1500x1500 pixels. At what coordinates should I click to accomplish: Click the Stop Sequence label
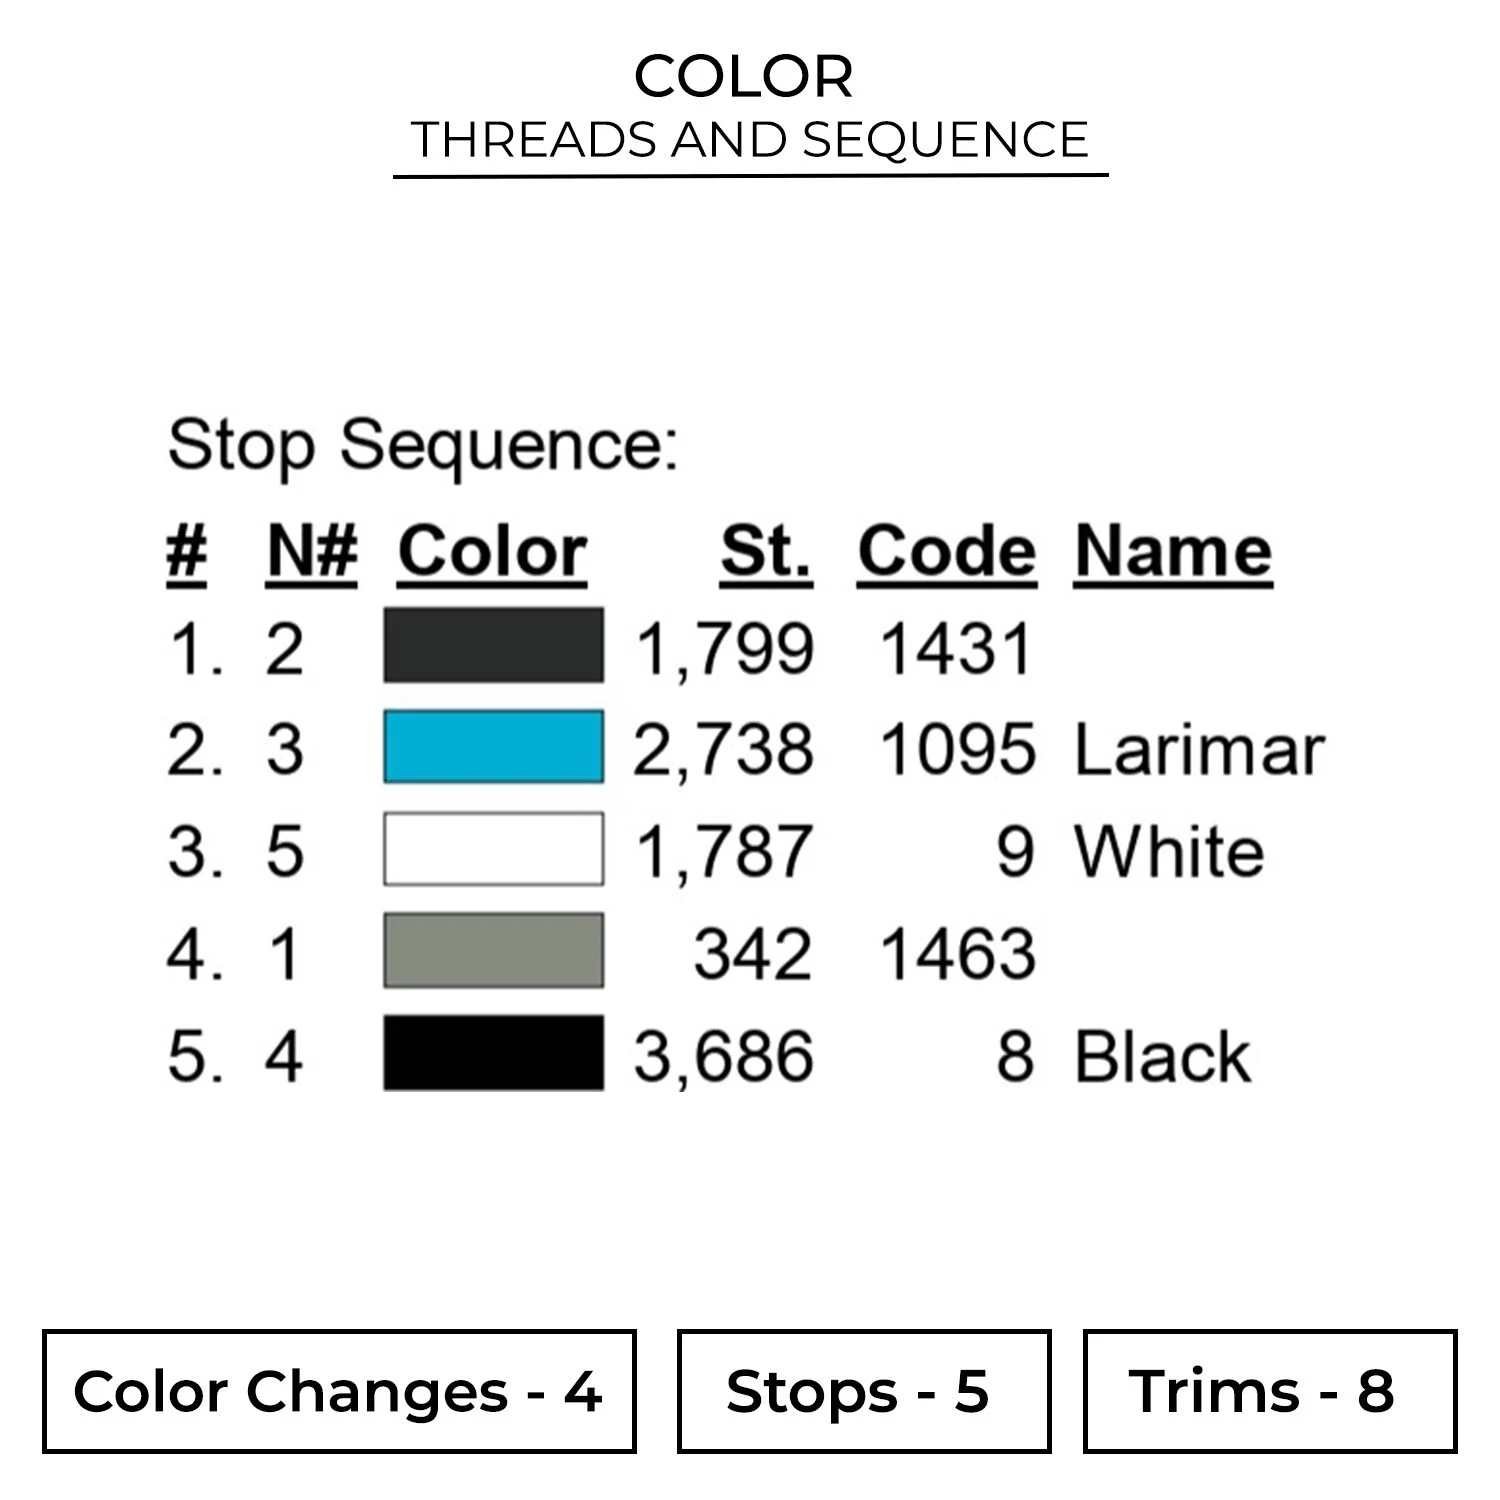(x=423, y=445)
